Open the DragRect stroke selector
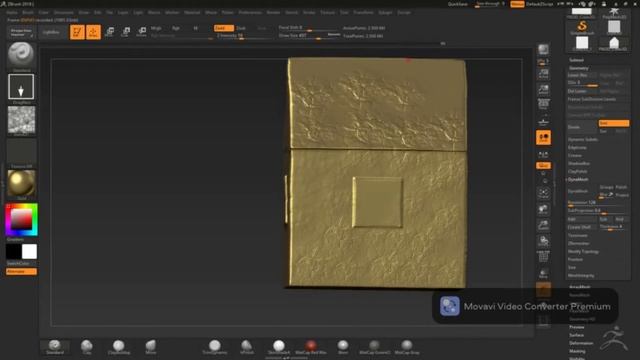This screenshot has width=640, height=360. coord(21,87)
